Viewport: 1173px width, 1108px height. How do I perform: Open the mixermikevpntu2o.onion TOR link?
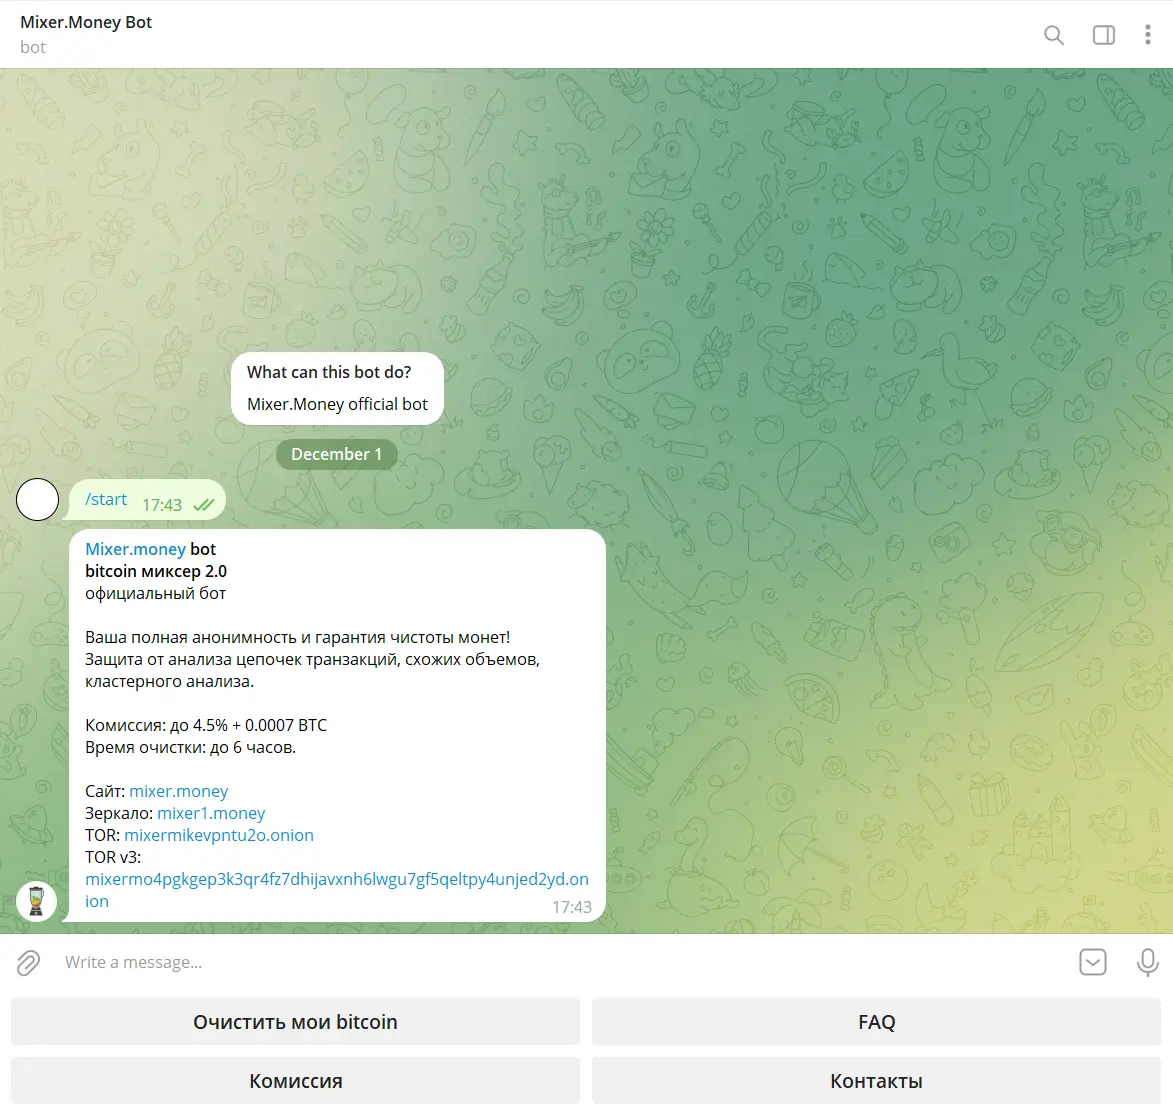[x=219, y=835]
